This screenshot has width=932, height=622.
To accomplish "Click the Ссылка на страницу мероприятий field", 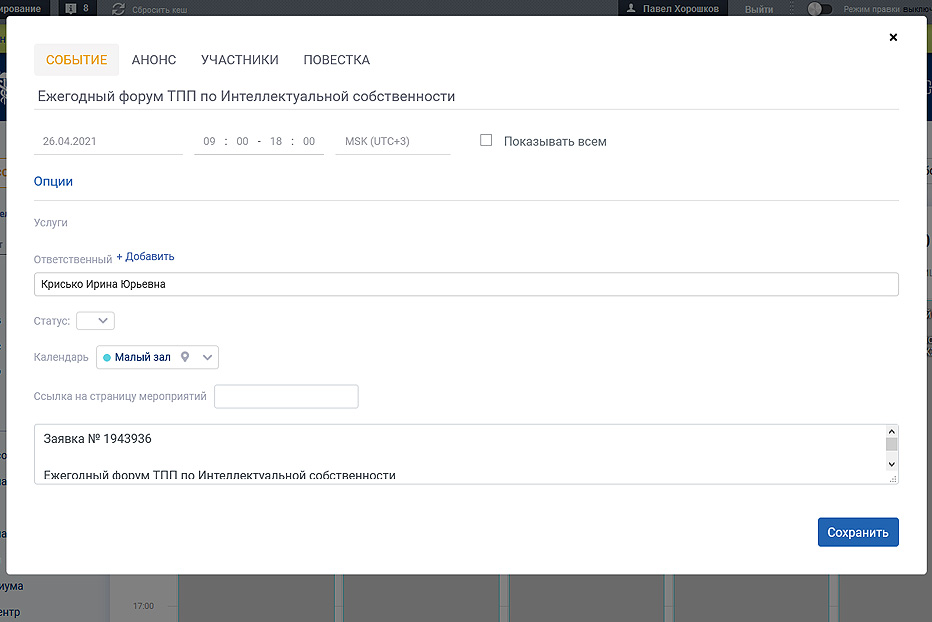I will 286,397.
